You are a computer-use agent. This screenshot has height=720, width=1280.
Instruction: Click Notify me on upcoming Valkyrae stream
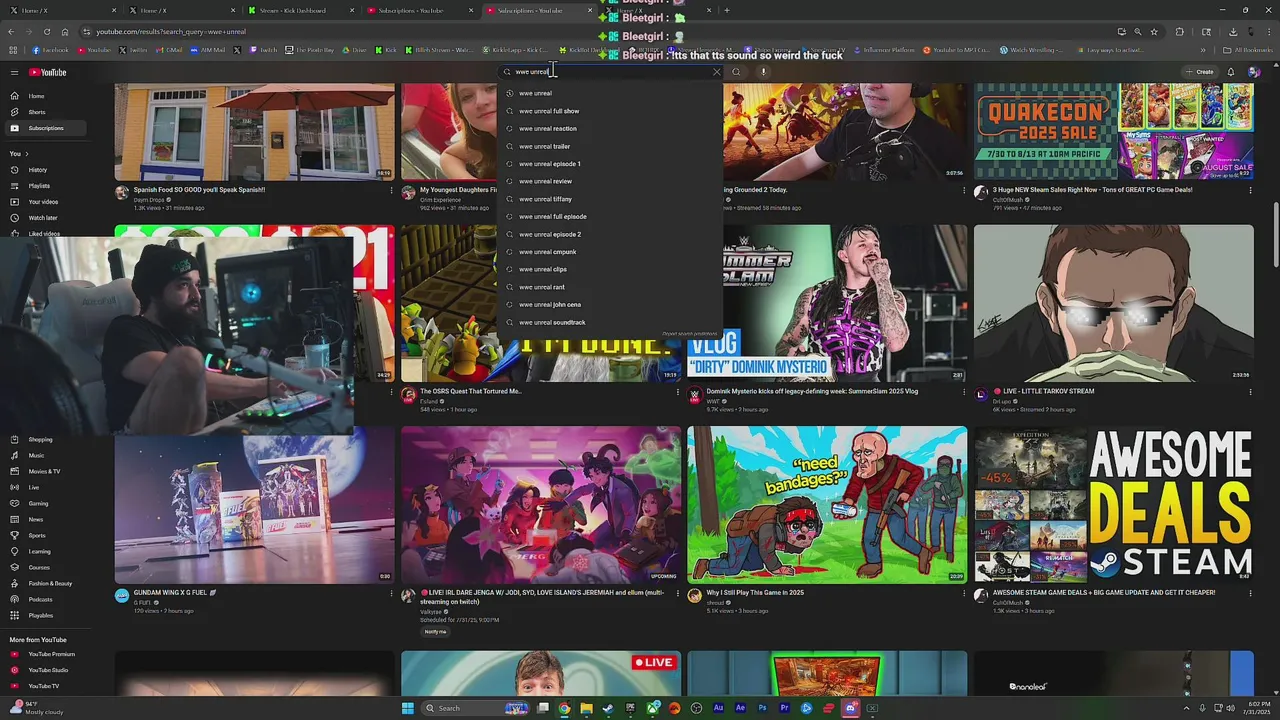[435, 632]
